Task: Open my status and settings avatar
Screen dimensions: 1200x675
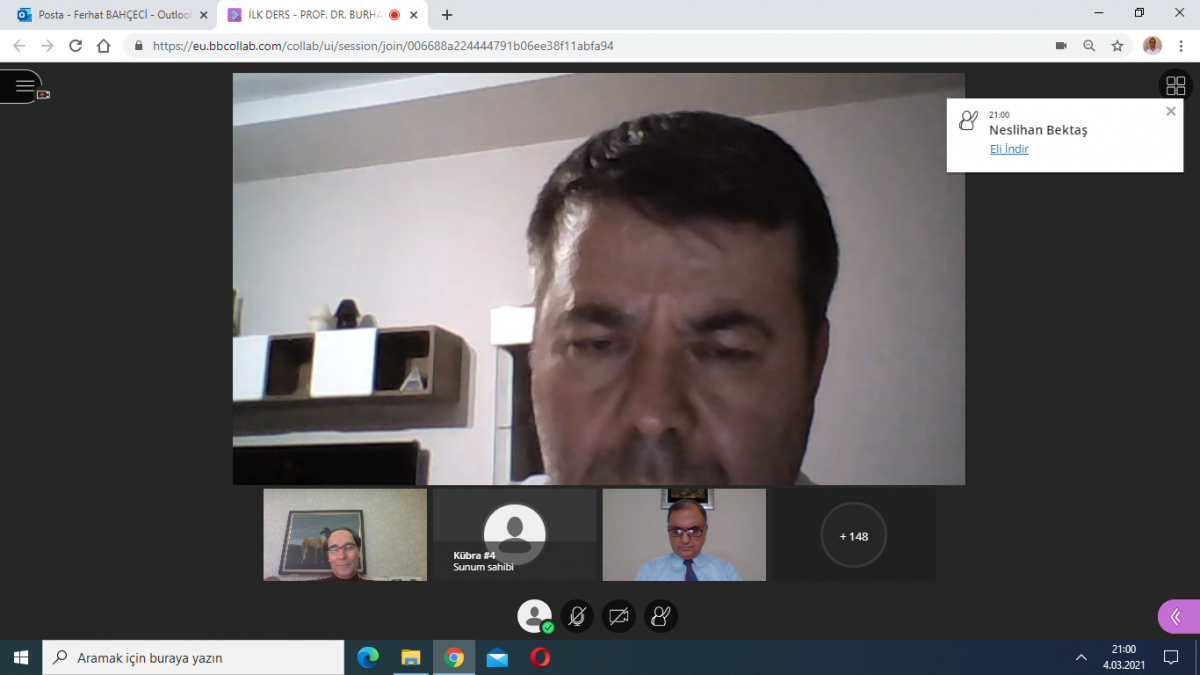Action: (534, 616)
